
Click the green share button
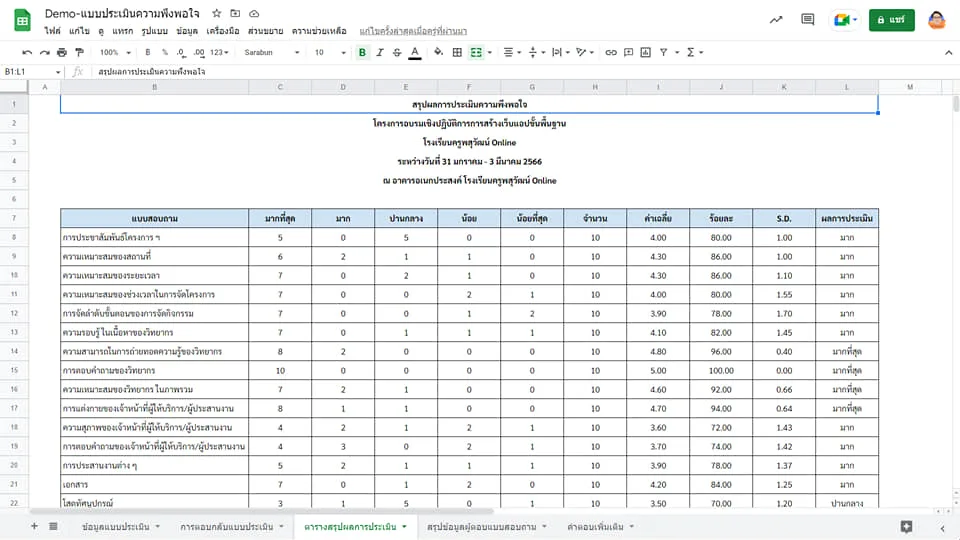coord(891,20)
